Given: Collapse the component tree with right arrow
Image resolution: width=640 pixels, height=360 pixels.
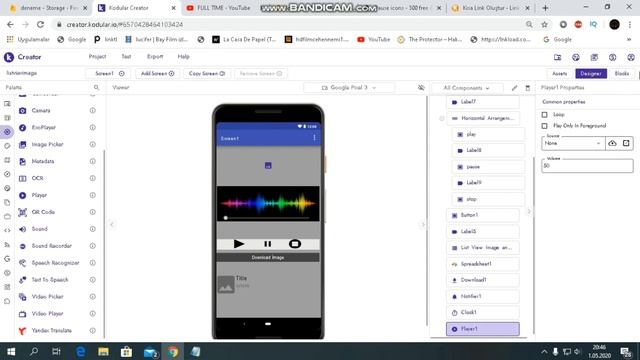Looking at the screenshot, I should pos(423,224).
